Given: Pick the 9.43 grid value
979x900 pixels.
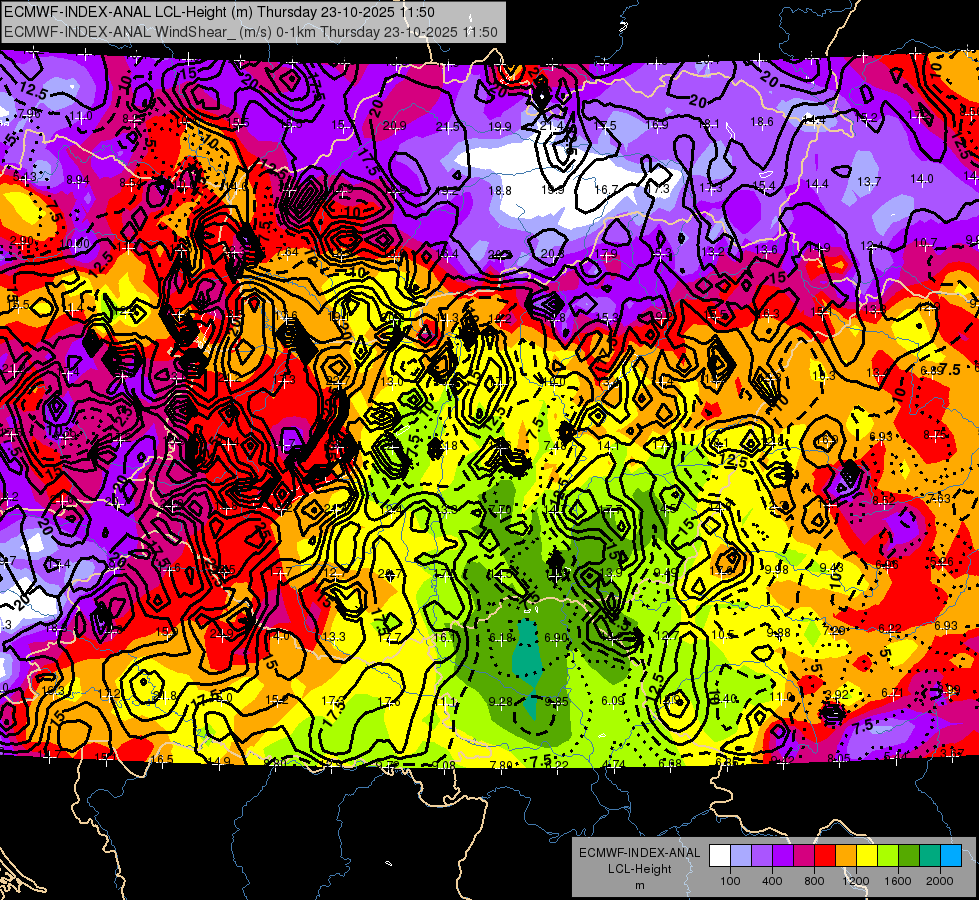Looking at the screenshot, I should click(x=832, y=567).
